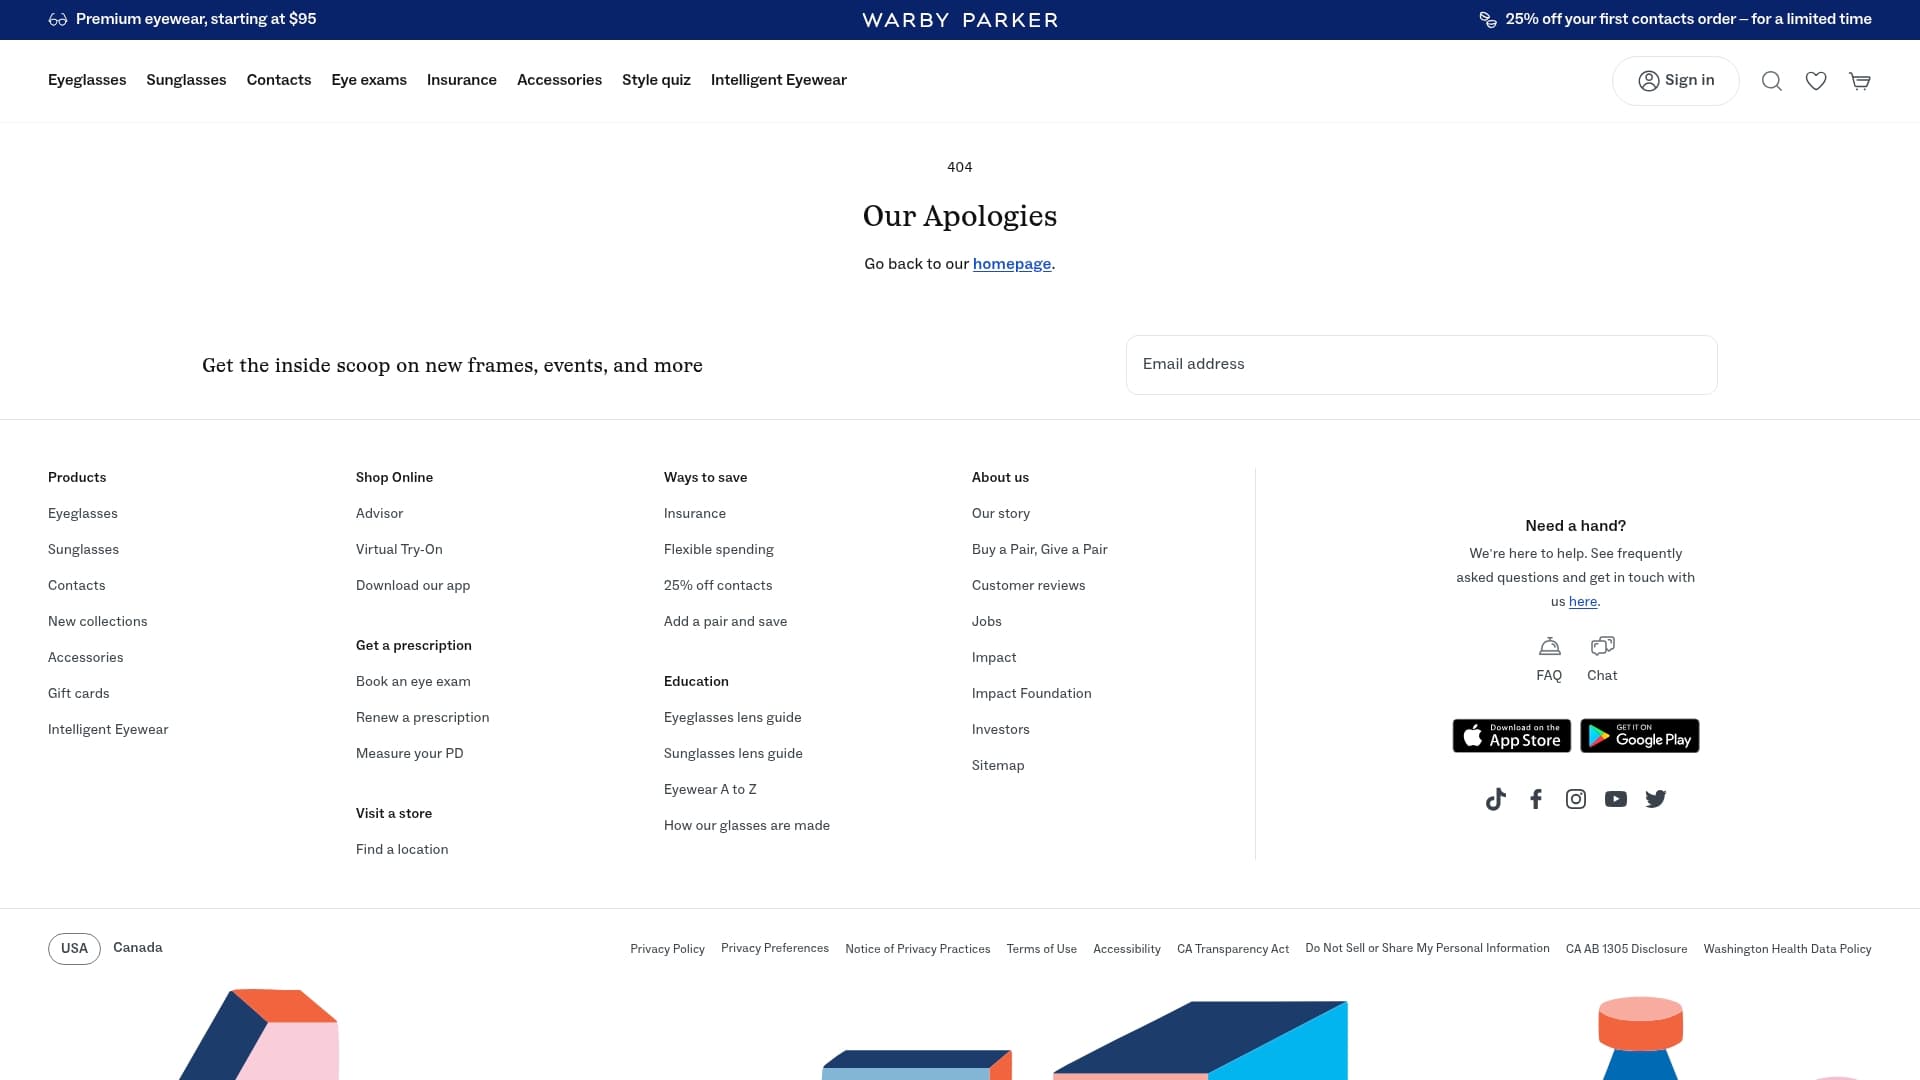Switch region to Canada
The width and height of the screenshot is (1920, 1080).
point(138,948)
